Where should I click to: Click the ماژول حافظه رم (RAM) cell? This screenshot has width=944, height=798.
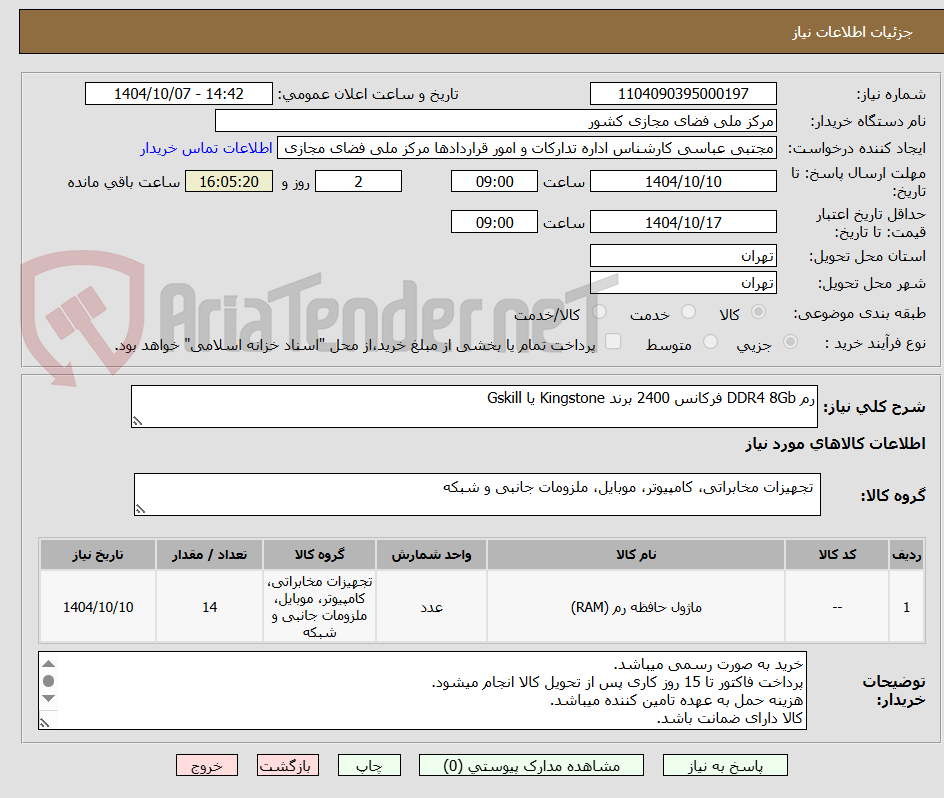click(x=636, y=607)
